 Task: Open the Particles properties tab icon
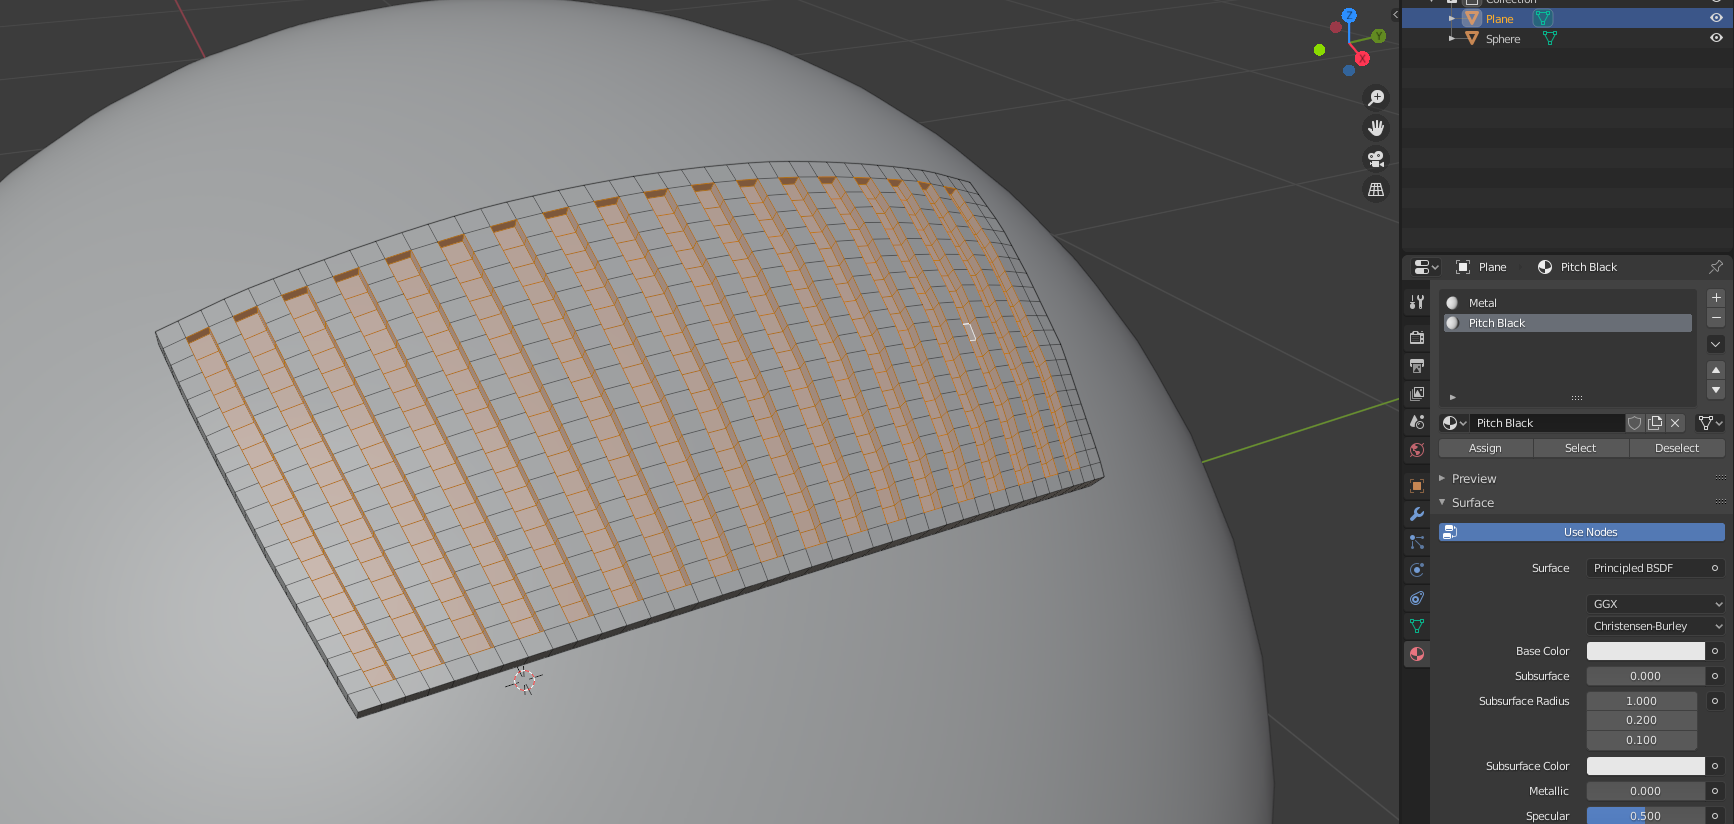[x=1417, y=542]
